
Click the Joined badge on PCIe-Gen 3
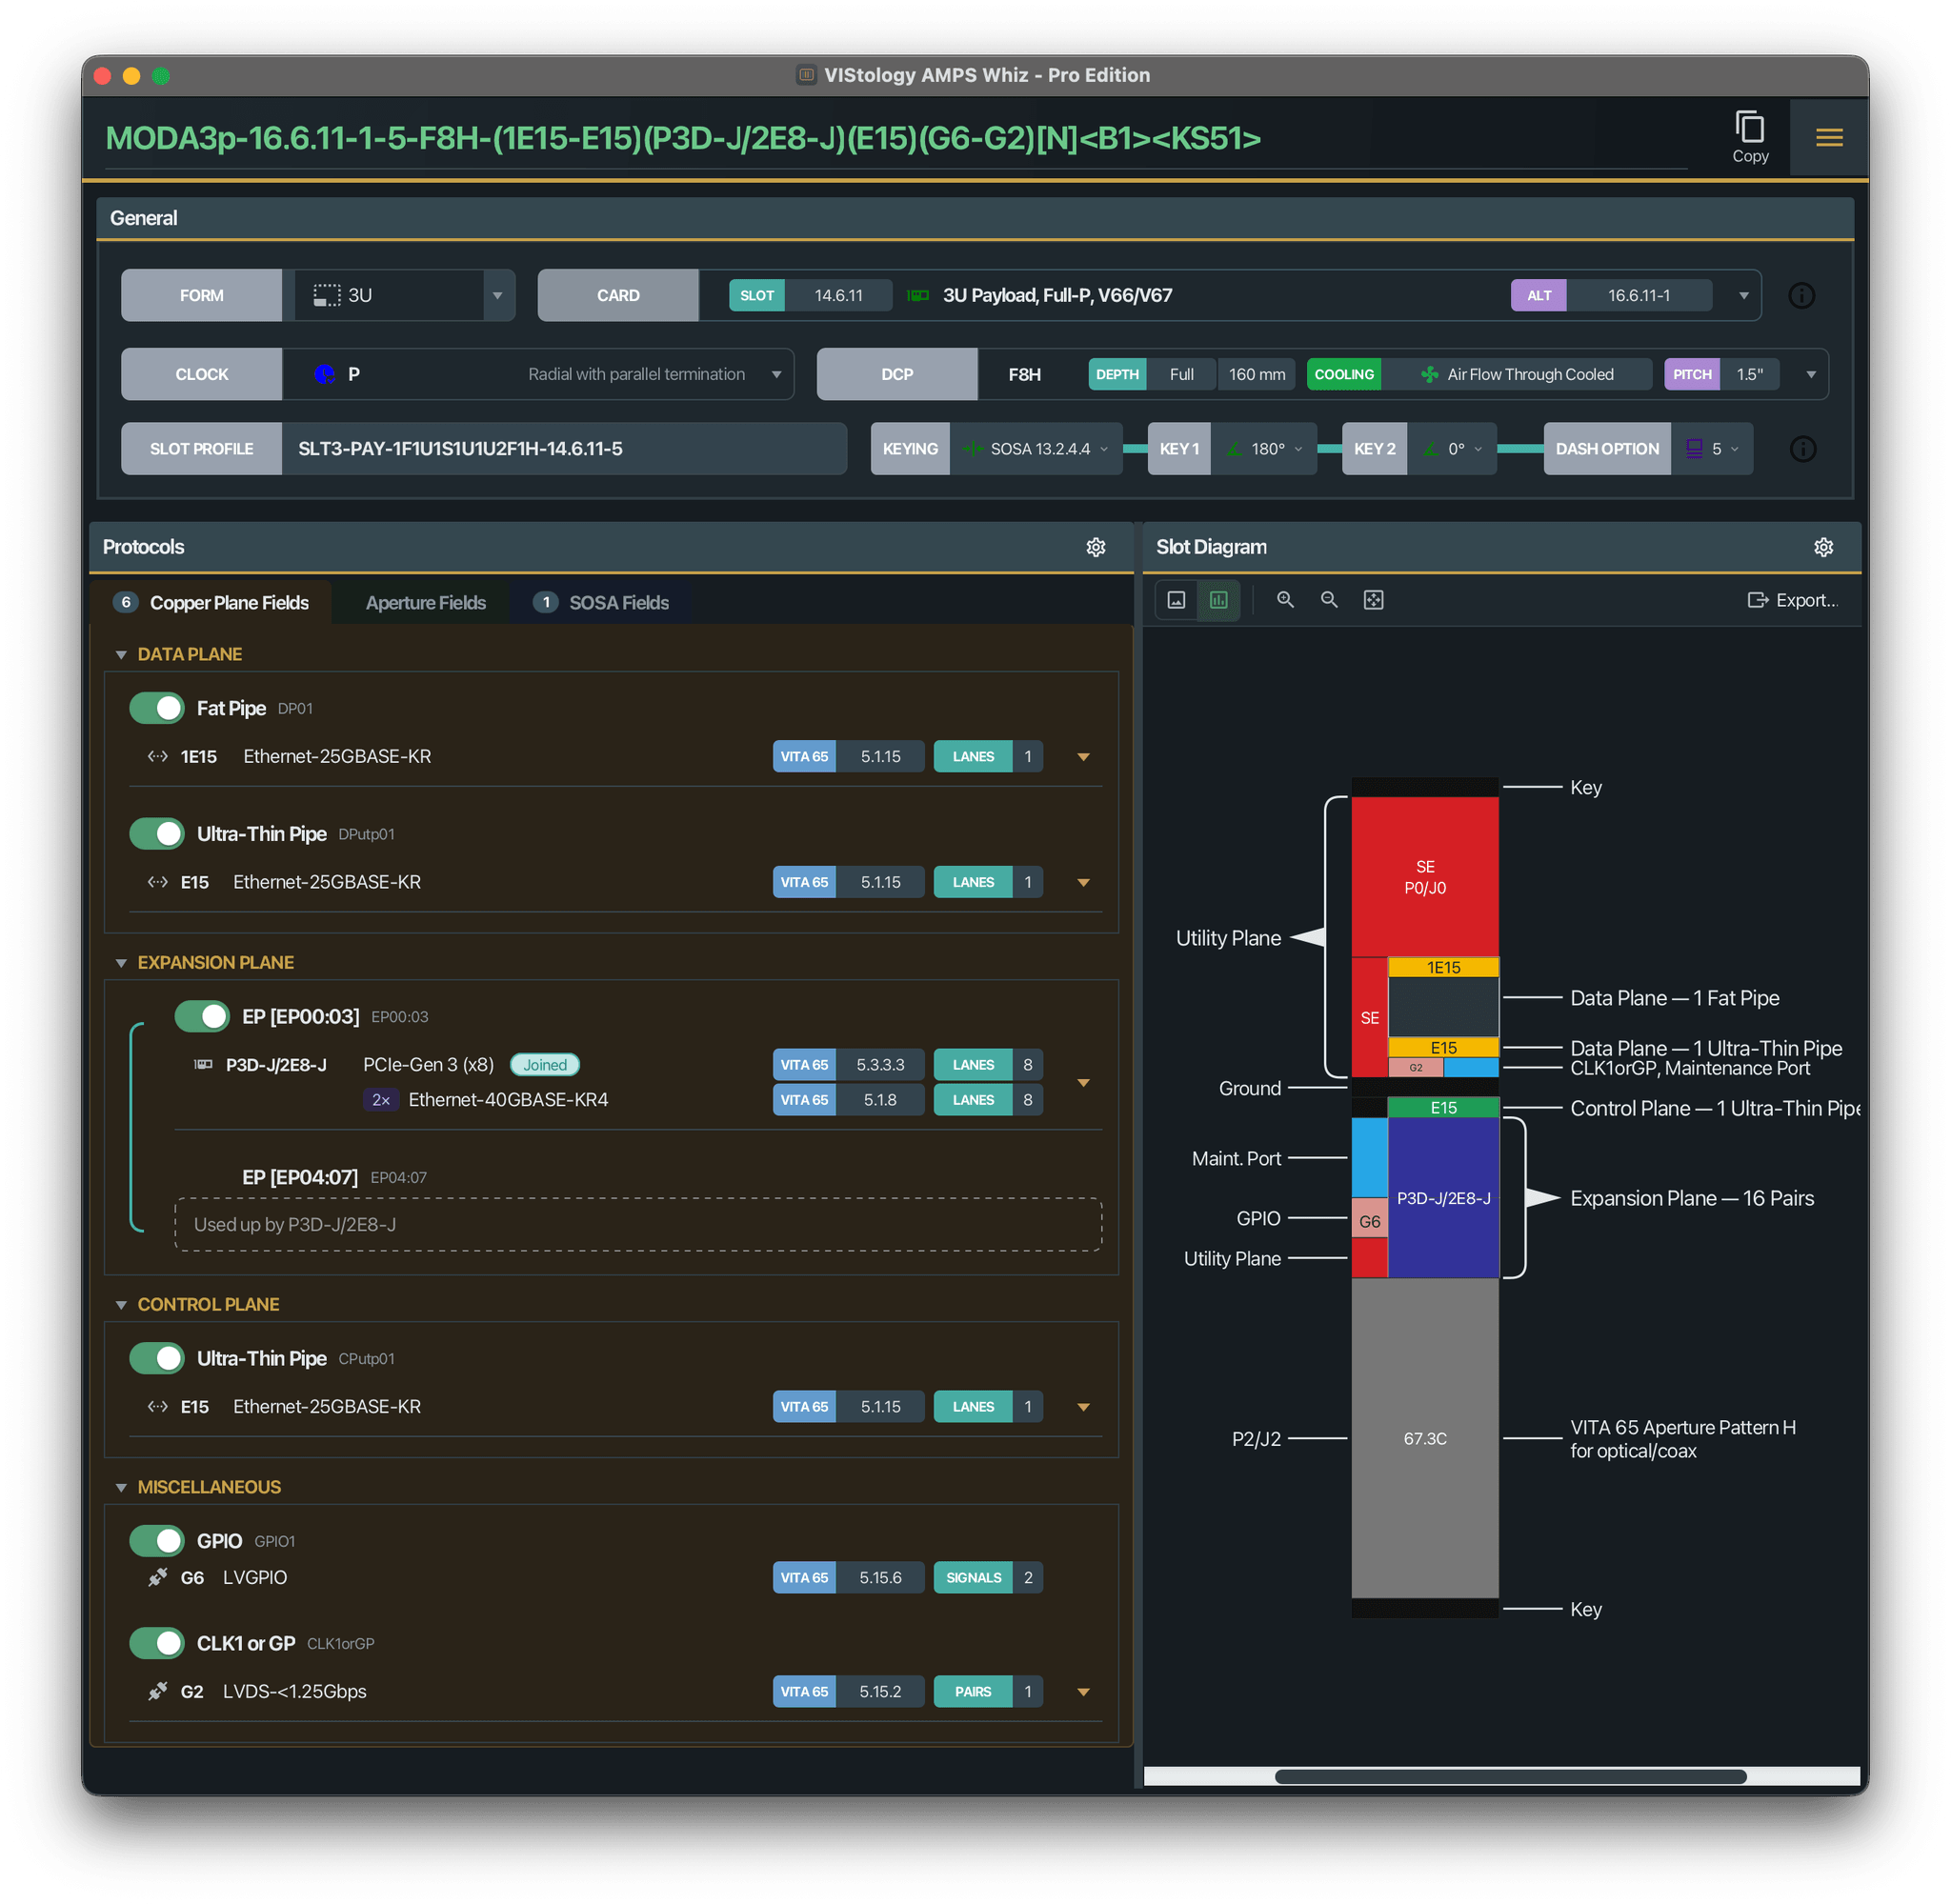(x=544, y=1065)
